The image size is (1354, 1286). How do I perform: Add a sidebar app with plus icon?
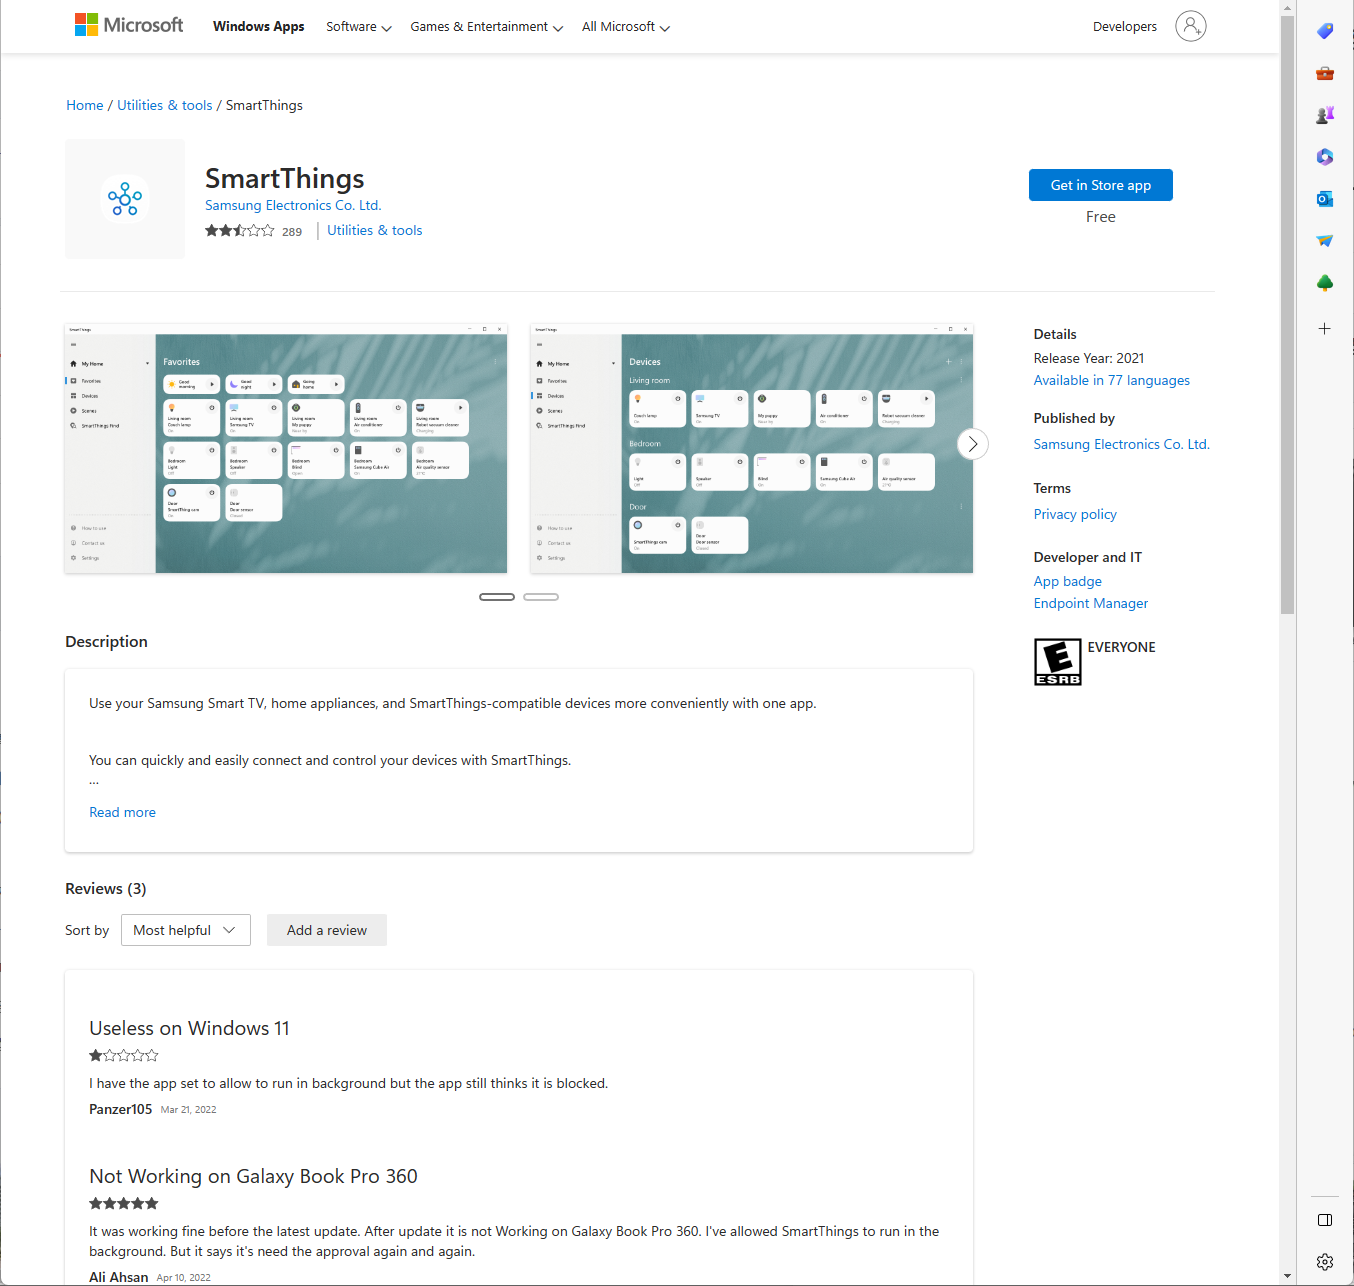click(x=1325, y=328)
